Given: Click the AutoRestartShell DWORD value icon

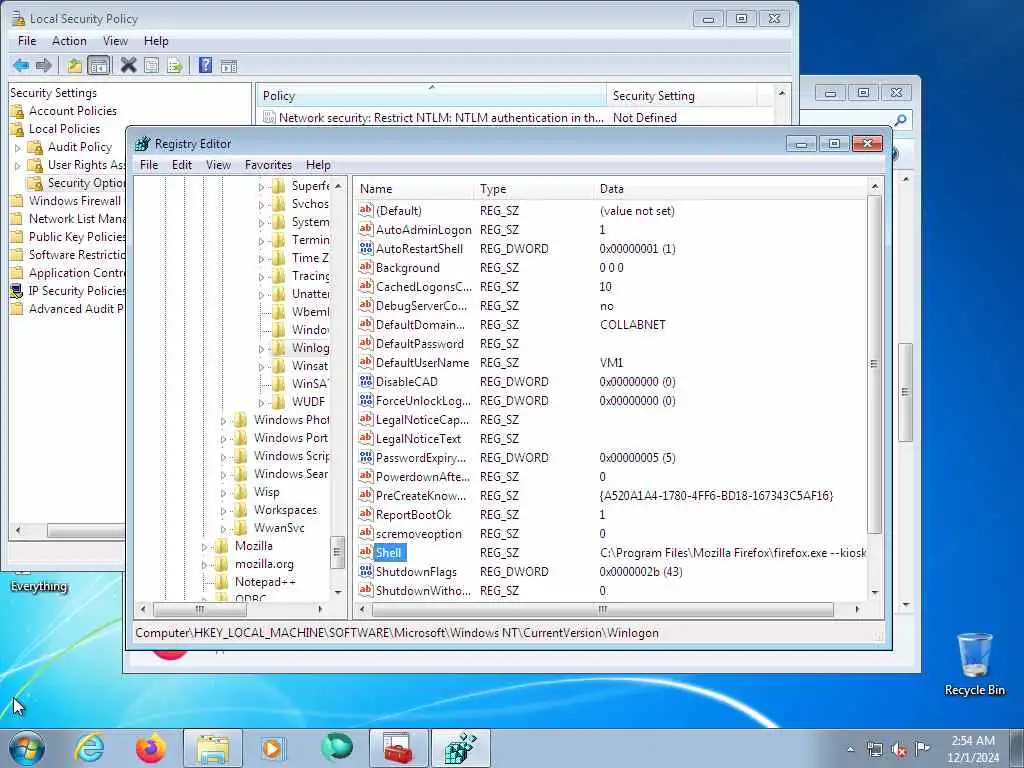Looking at the screenshot, I should [x=366, y=249].
